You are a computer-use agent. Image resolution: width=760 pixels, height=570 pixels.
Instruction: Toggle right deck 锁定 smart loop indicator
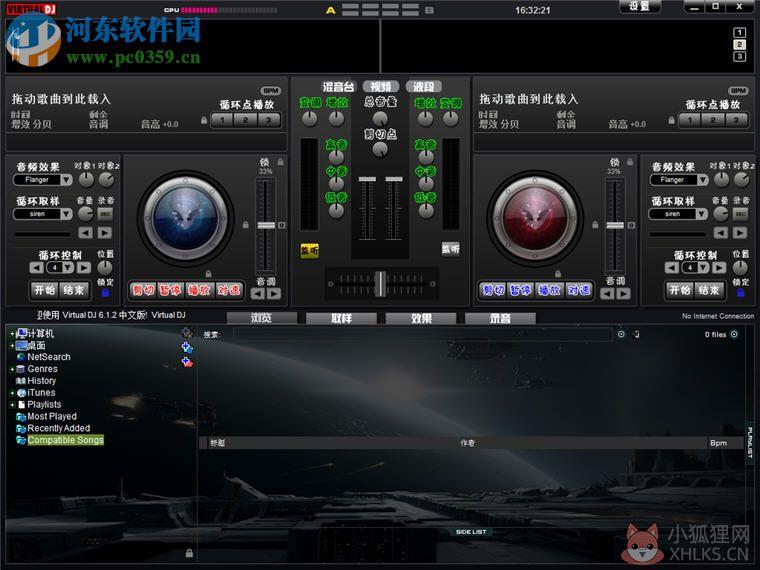740,293
